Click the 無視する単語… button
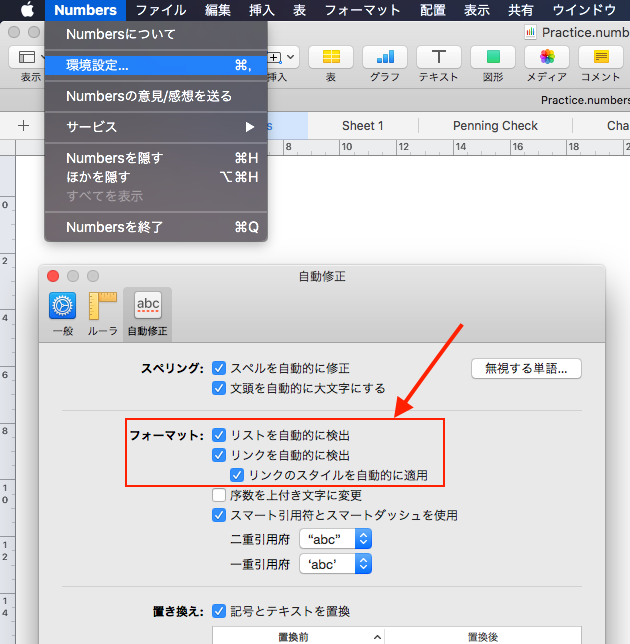 (x=526, y=368)
